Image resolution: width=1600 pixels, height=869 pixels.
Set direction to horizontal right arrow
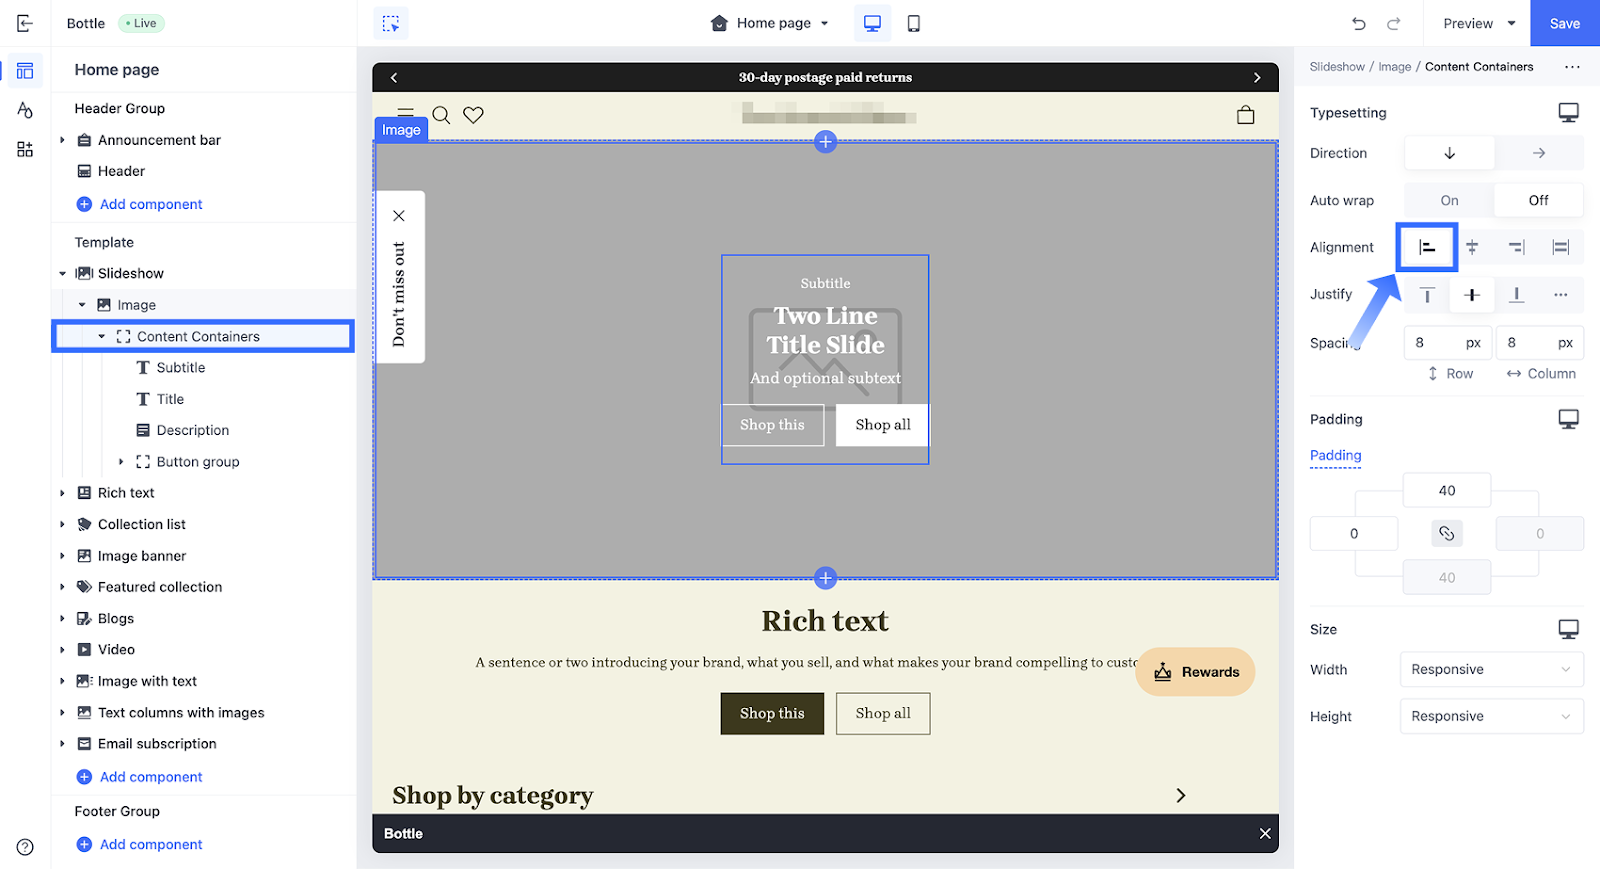pos(1539,153)
